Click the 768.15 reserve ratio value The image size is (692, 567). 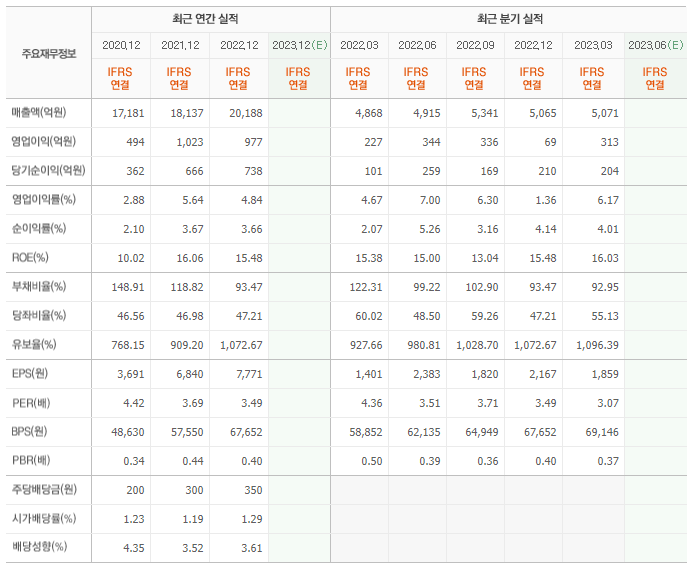(128, 345)
